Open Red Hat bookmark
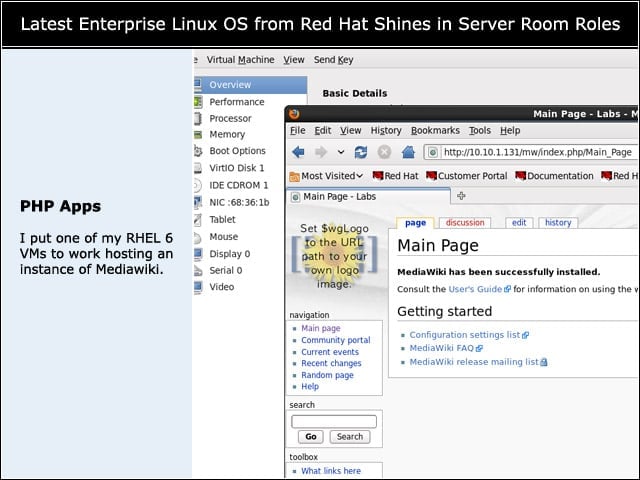The image size is (640, 480). 396,176
